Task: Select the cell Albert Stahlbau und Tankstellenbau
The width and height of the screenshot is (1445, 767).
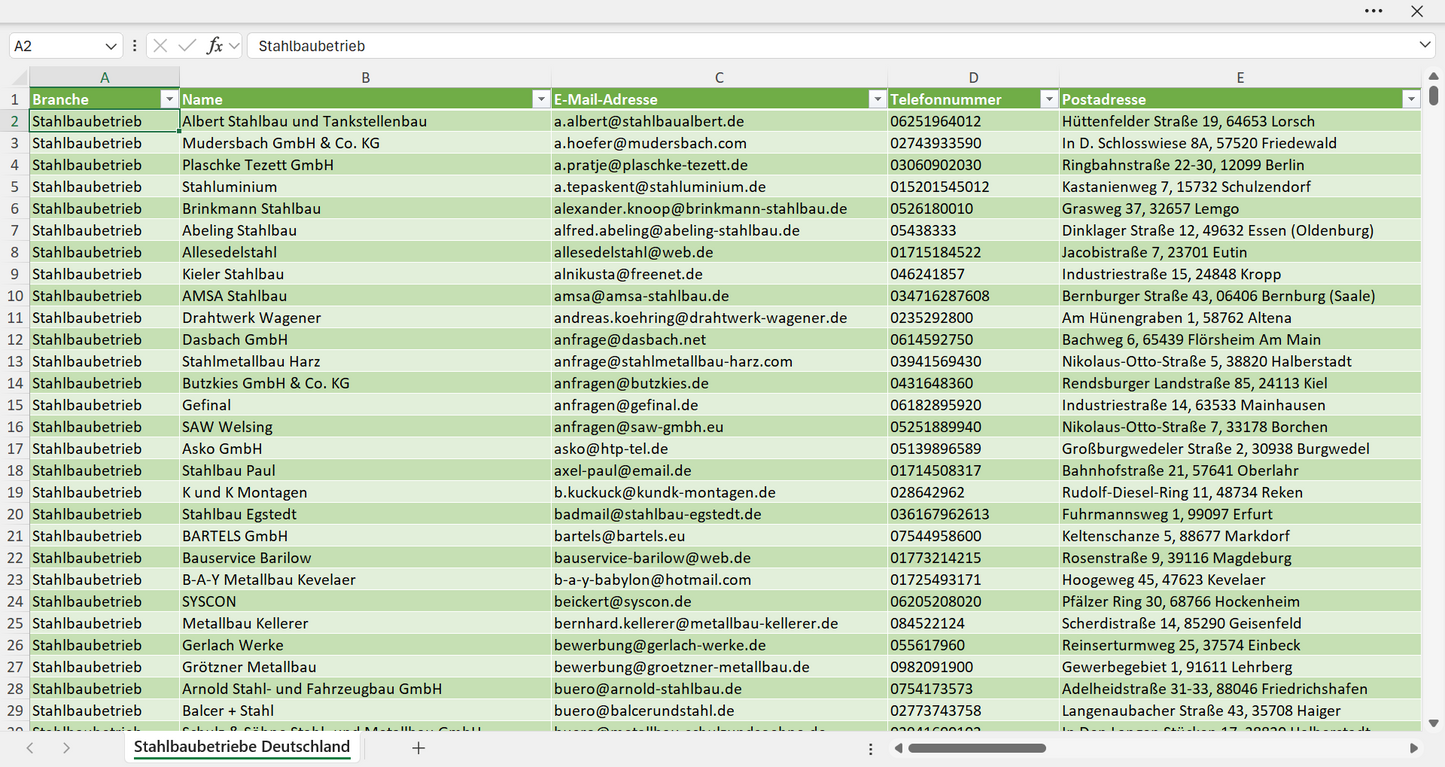Action: click(x=365, y=121)
